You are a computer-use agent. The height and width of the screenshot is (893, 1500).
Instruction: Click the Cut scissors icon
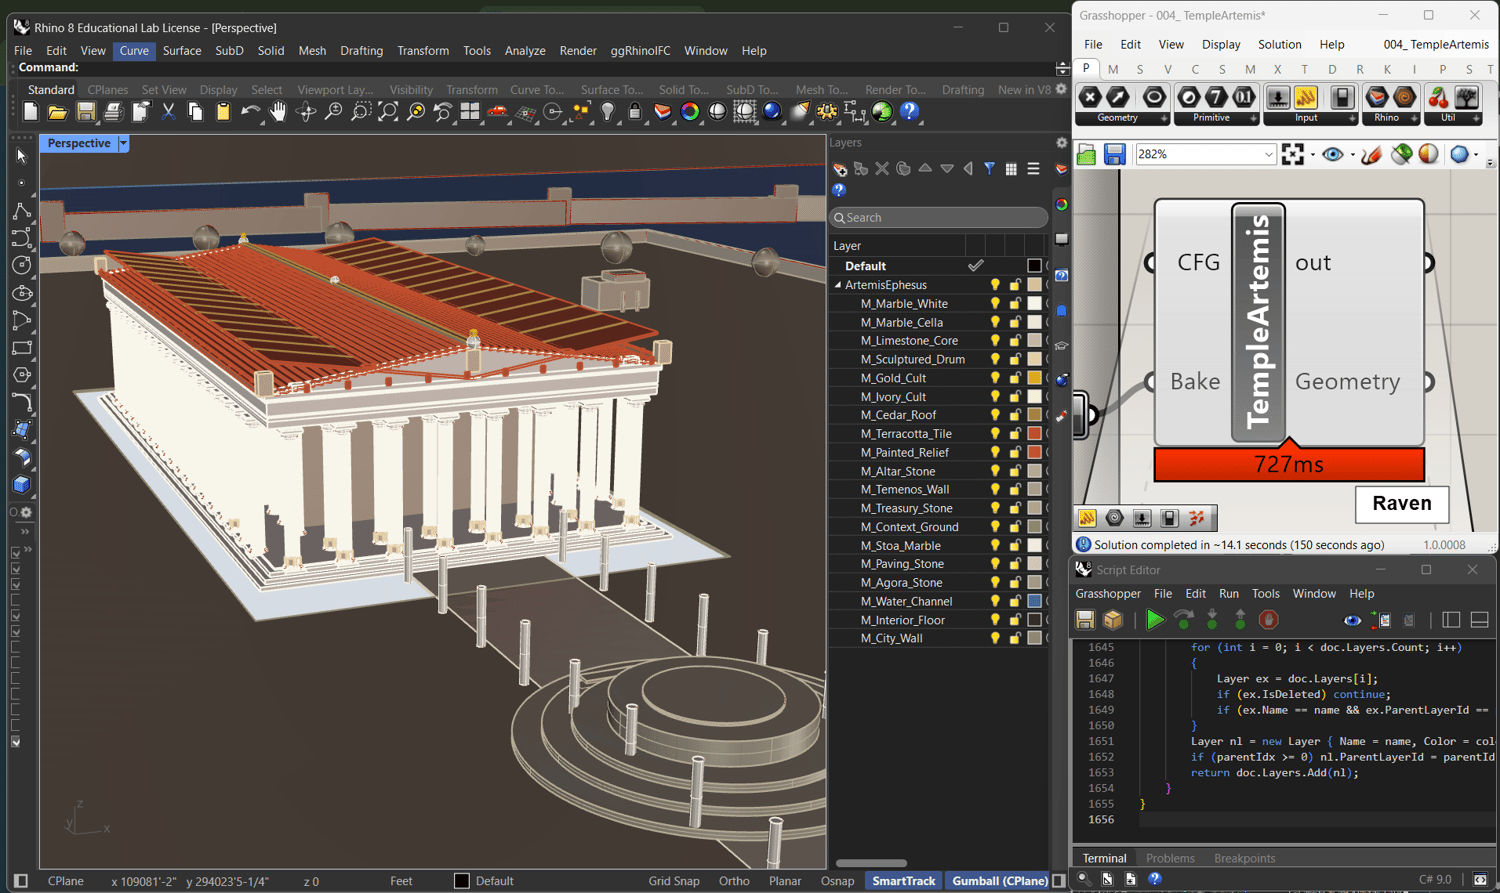click(x=168, y=112)
